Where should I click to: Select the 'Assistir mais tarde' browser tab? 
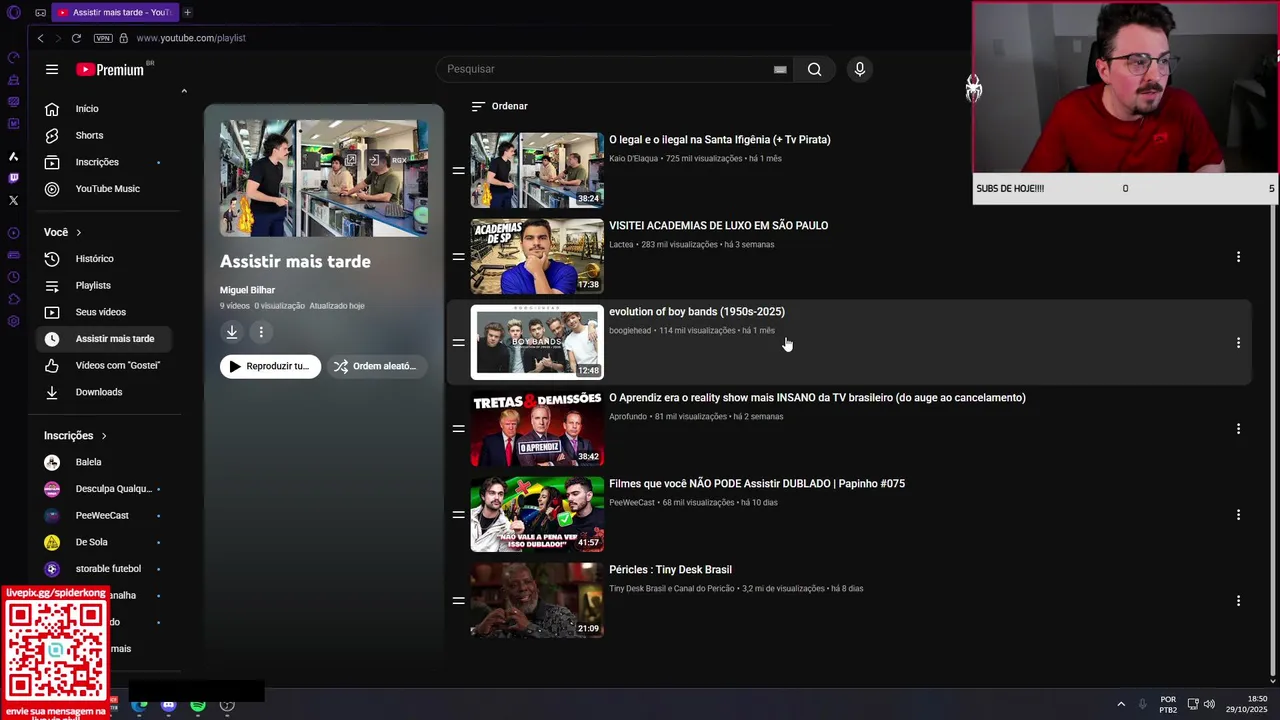[x=114, y=12]
